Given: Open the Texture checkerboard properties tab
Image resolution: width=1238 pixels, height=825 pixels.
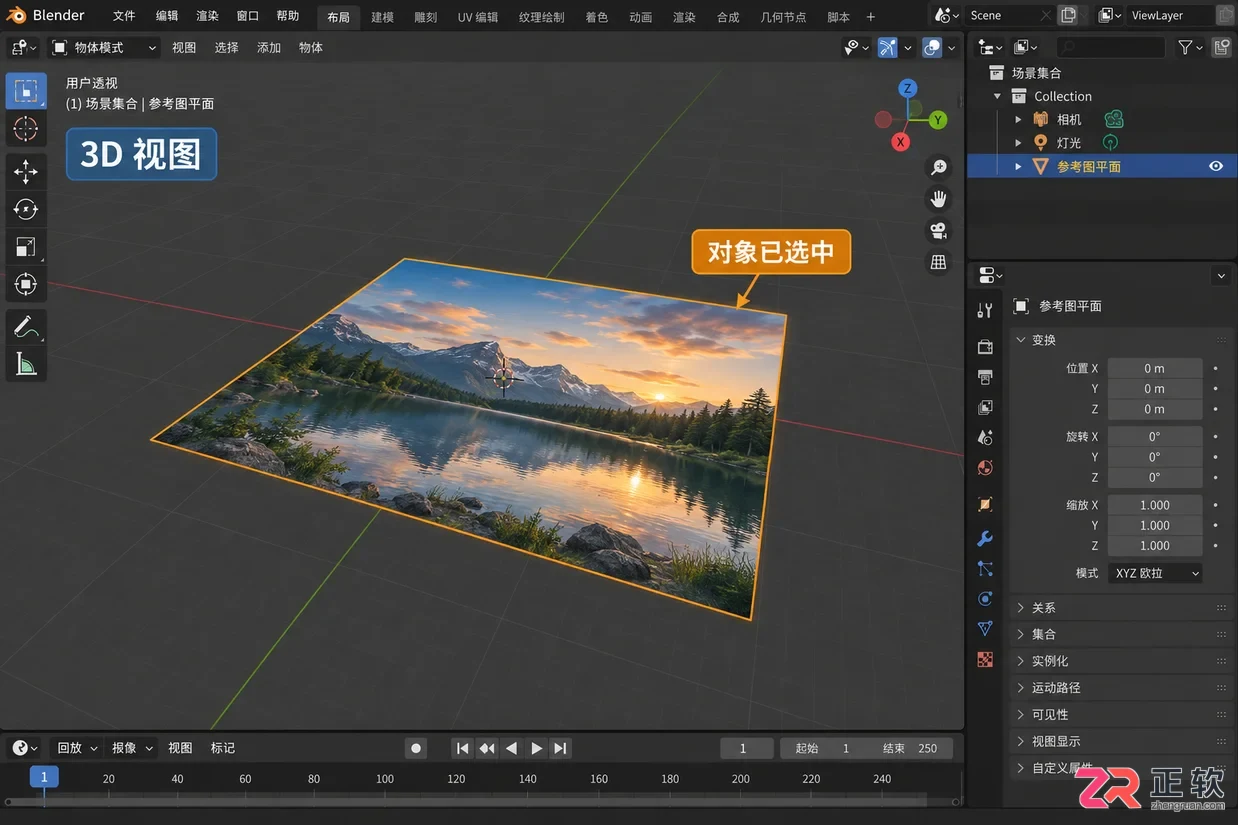Looking at the screenshot, I should pos(985,659).
